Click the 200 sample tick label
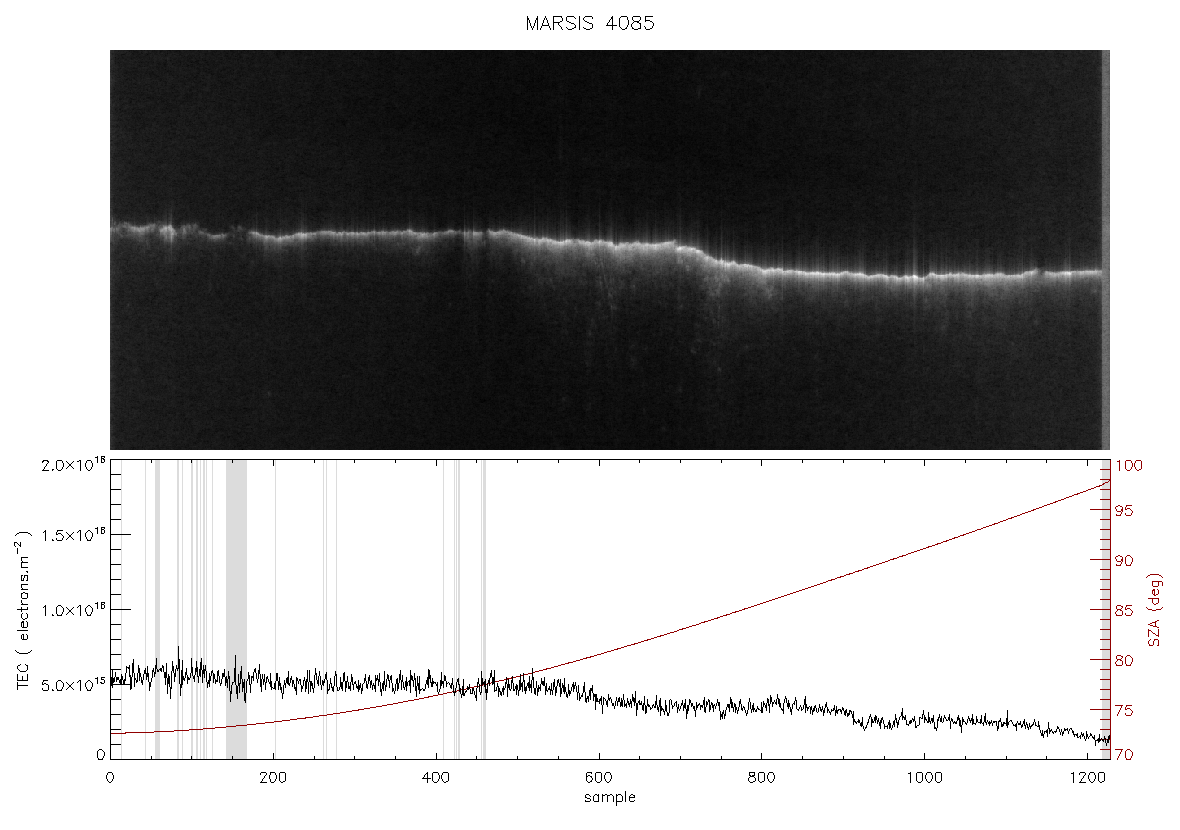Viewport: 1180px width, 830px height. (x=273, y=777)
